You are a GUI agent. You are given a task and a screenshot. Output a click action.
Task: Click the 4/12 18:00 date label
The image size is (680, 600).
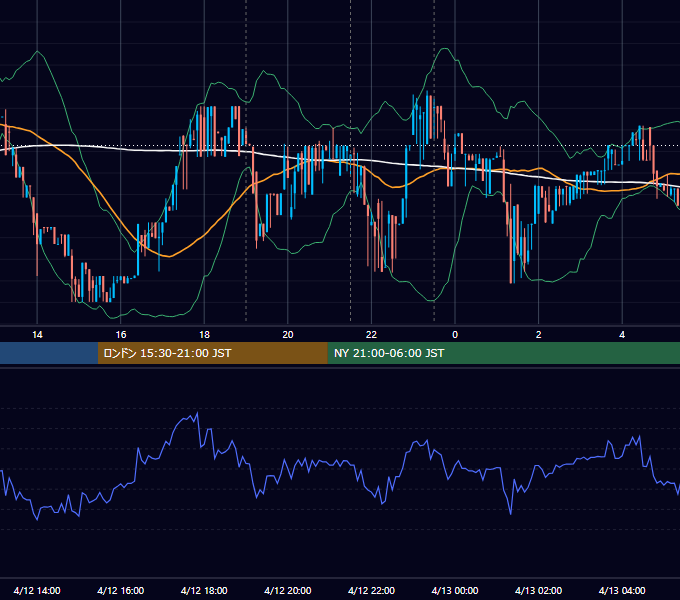point(204,590)
